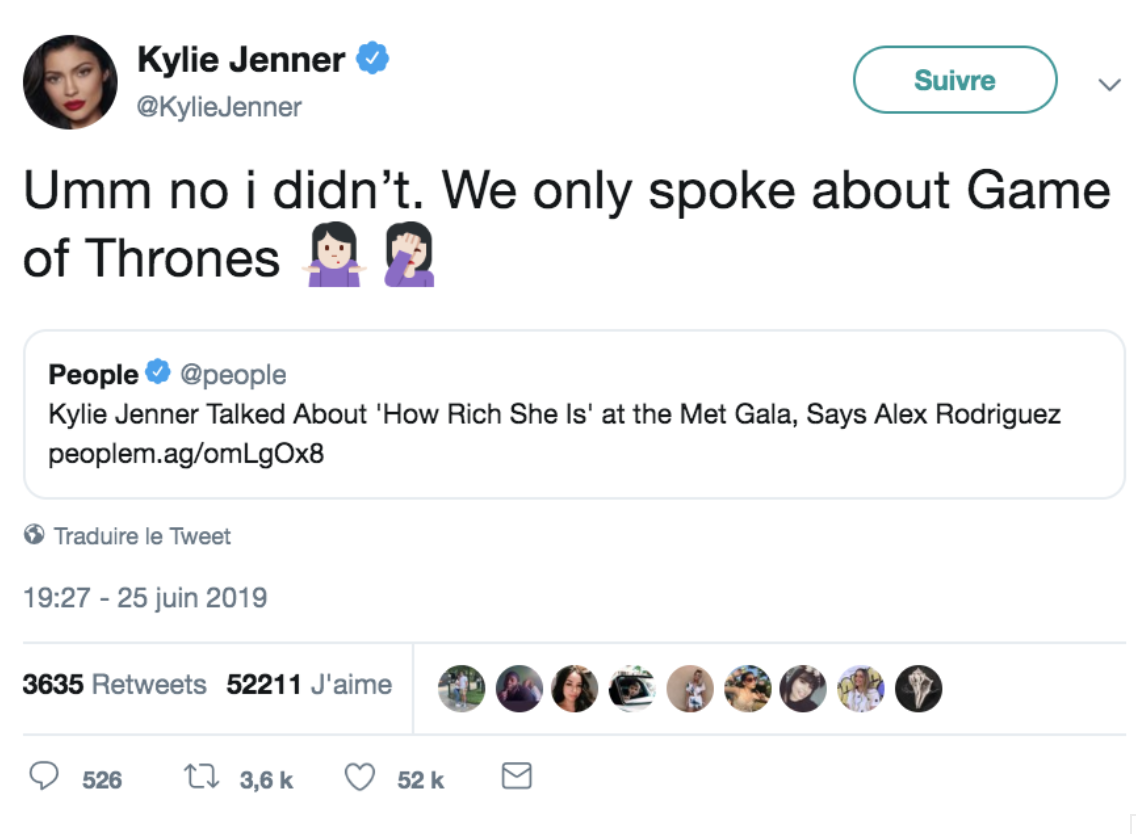This screenshot has height=834, width=1136.
Task: Click the globe icon beside Traduire
Action: [x=35, y=536]
